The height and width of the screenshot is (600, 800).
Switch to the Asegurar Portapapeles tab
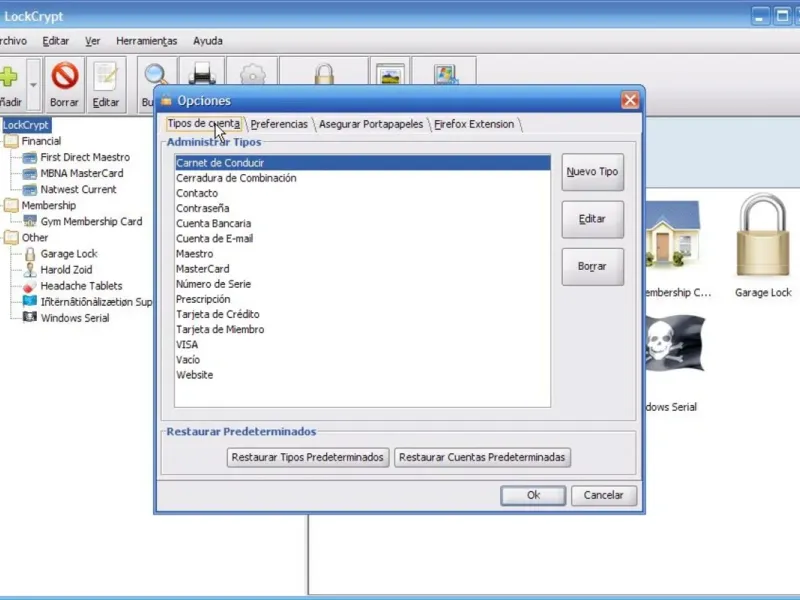point(371,124)
